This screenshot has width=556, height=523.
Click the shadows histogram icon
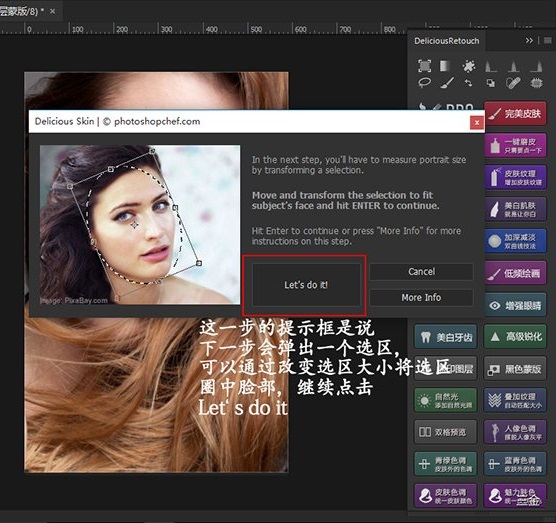pos(491,66)
